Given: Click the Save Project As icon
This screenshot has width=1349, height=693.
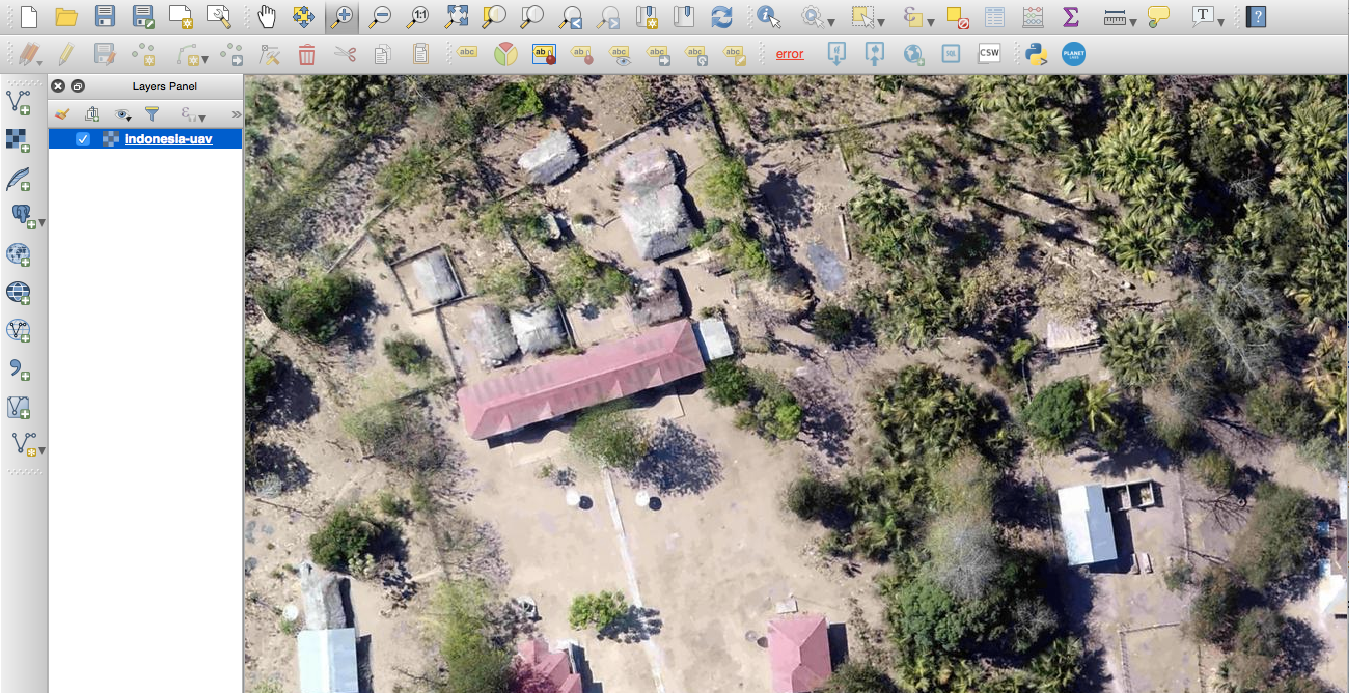Looking at the screenshot, I should [x=143, y=17].
